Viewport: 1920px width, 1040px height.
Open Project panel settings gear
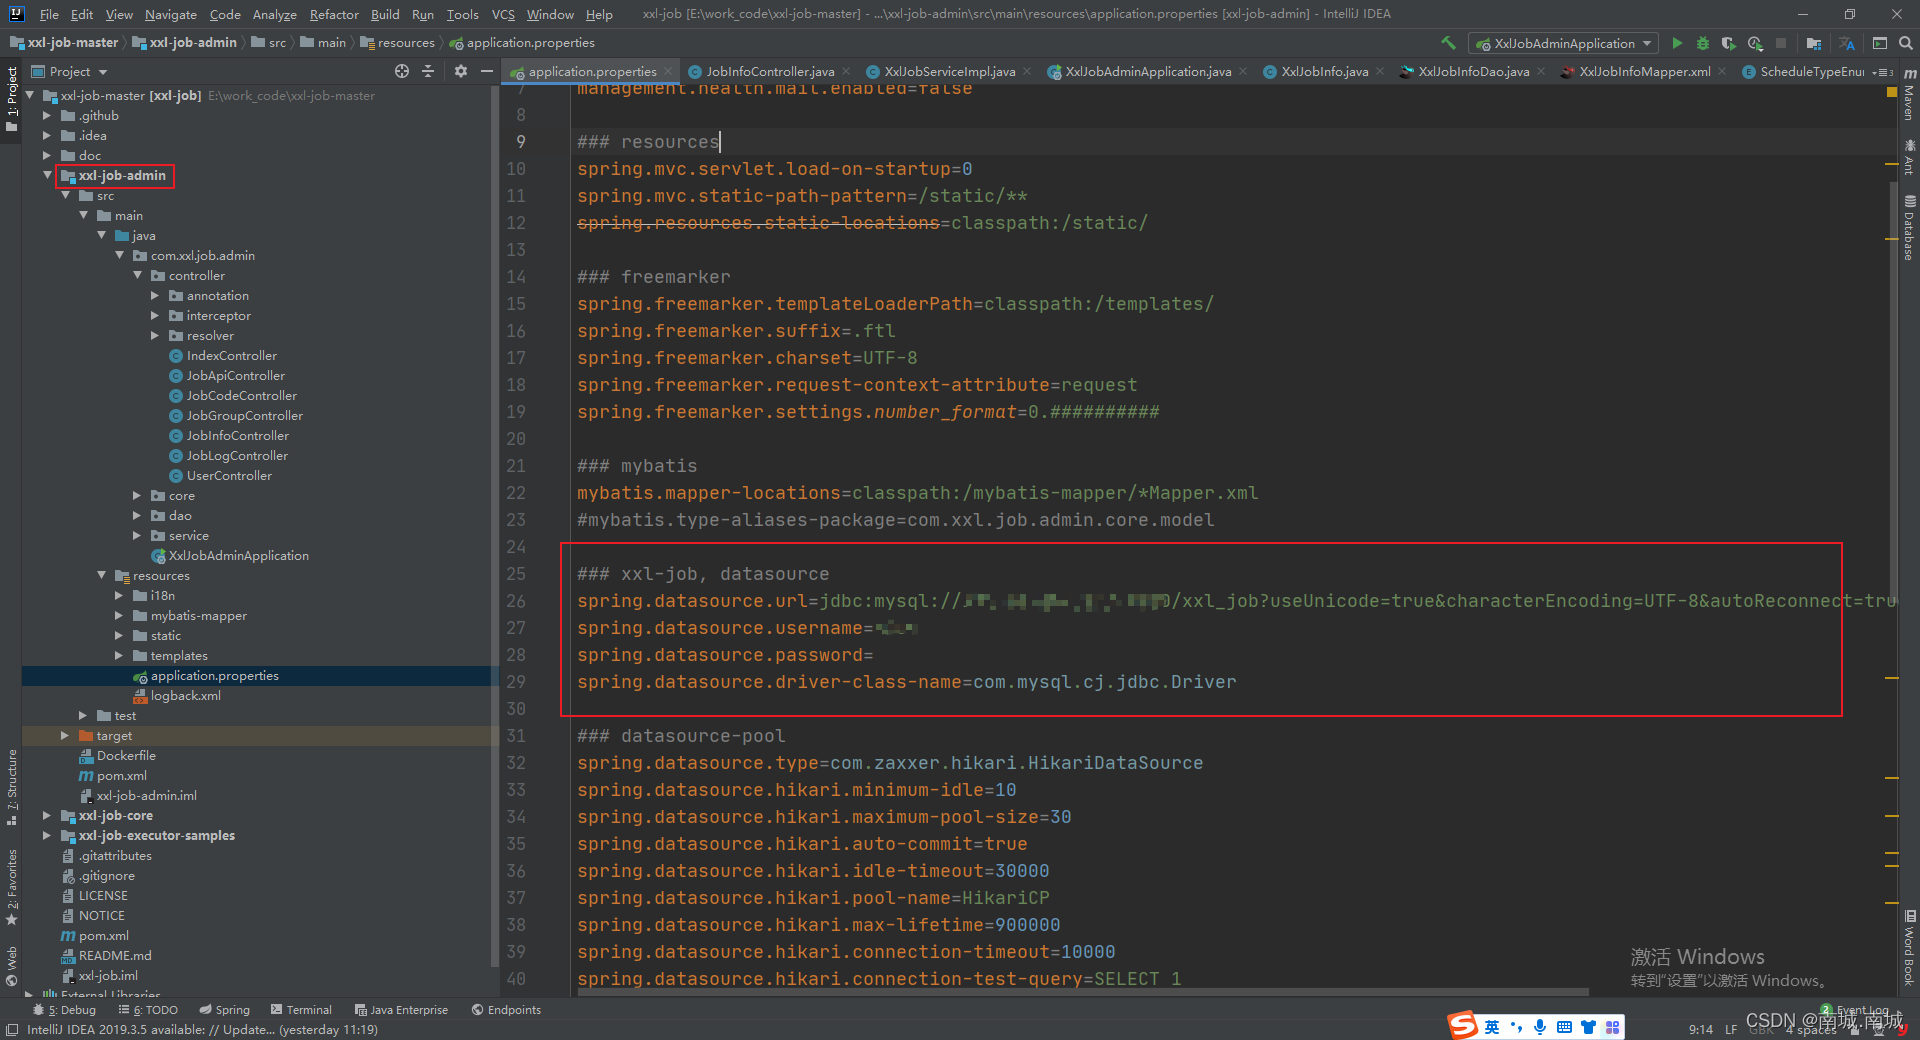click(460, 71)
